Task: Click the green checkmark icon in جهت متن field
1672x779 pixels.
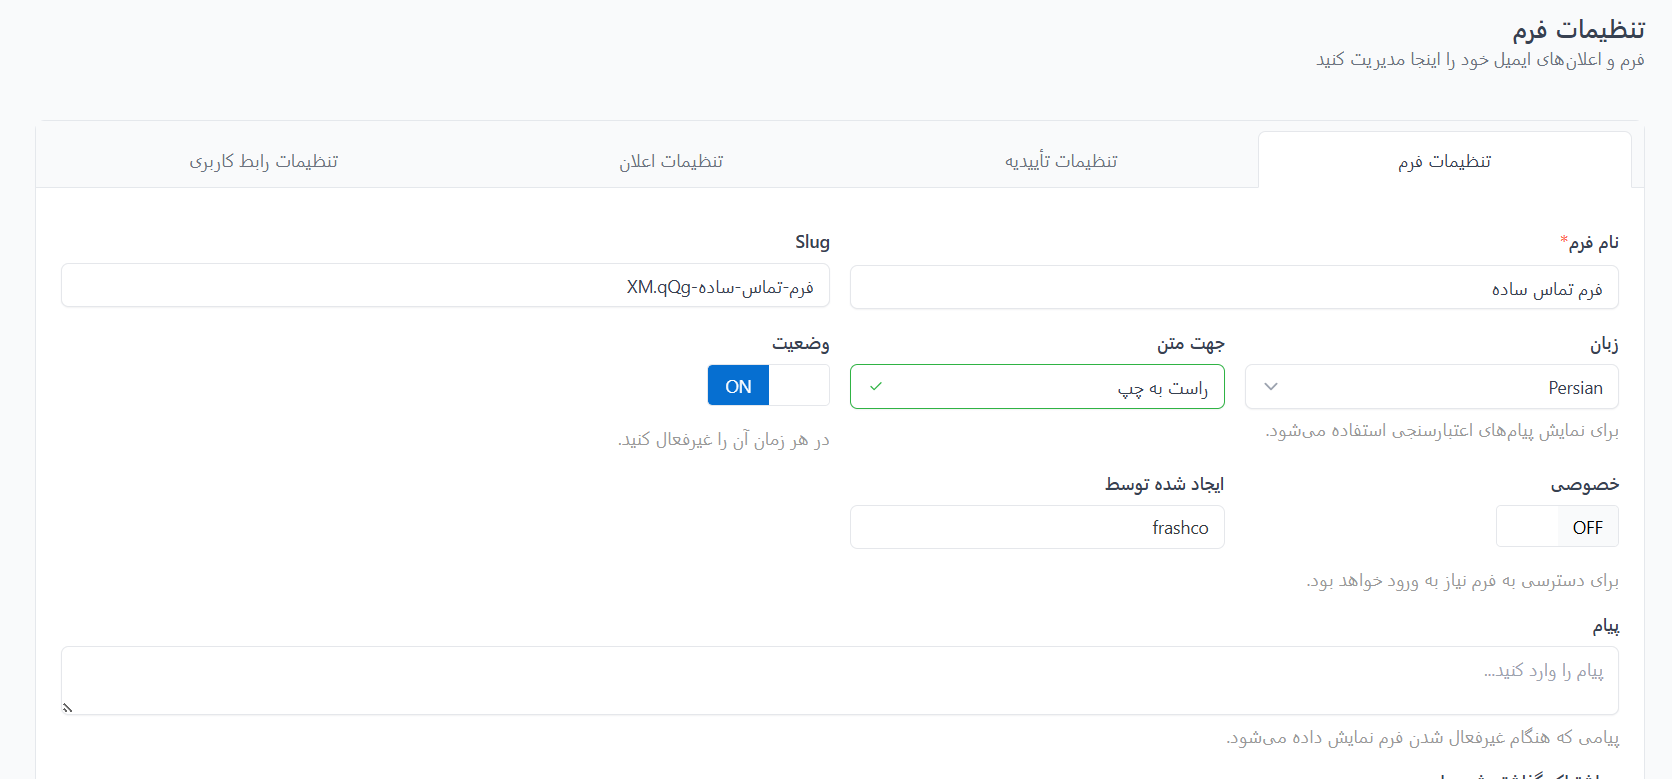Action: click(x=876, y=387)
